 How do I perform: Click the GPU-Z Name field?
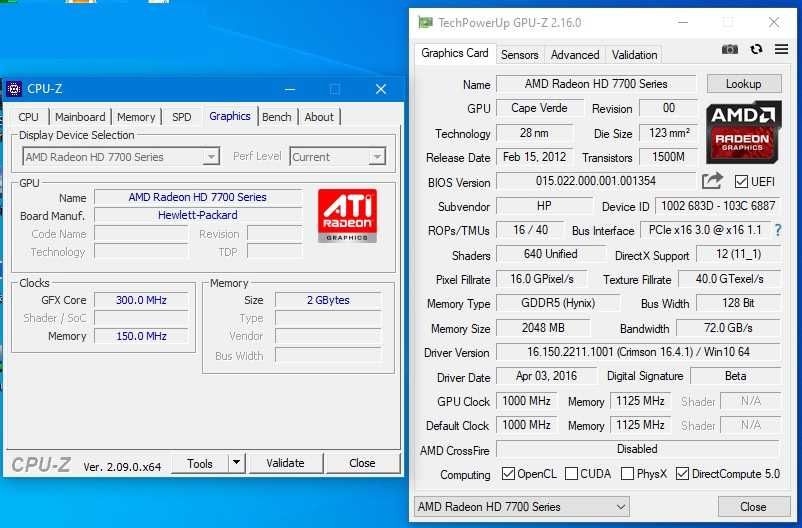(x=596, y=84)
